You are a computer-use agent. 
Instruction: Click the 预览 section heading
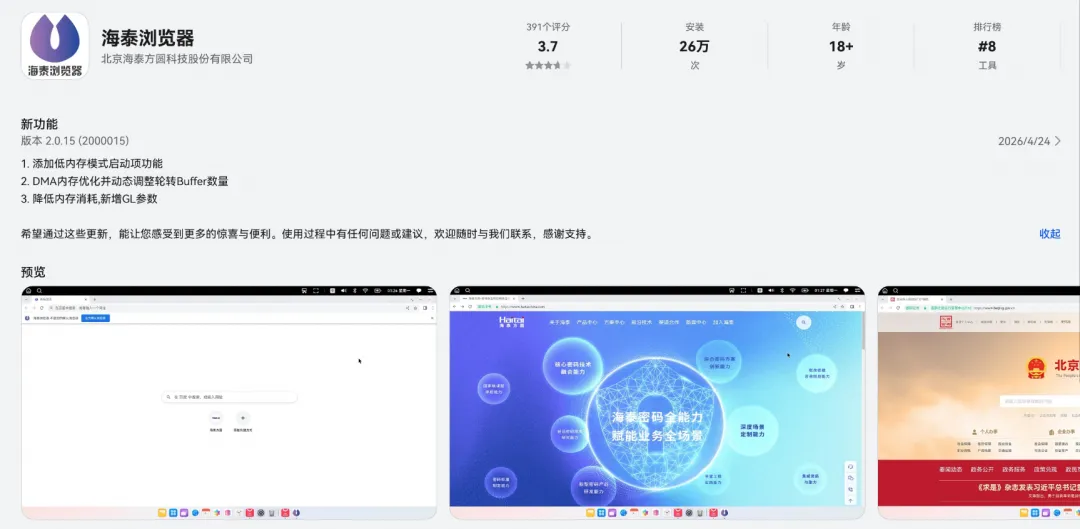click(33, 272)
